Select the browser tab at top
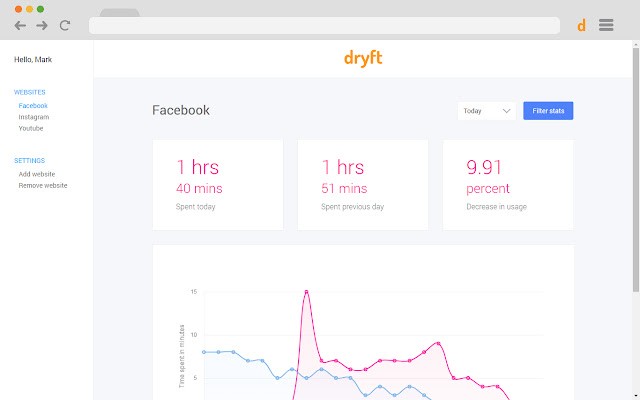This screenshot has height=400, width=640. click(120, 12)
